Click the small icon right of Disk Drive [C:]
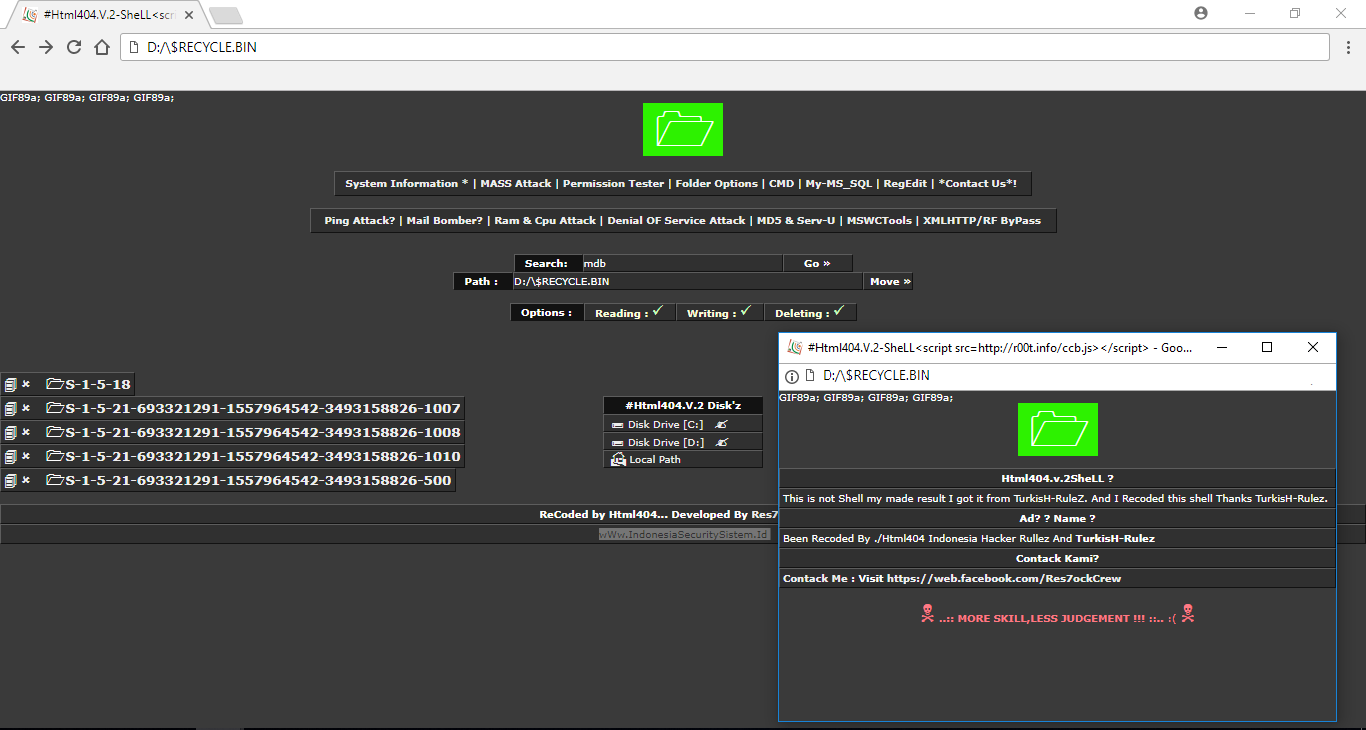This screenshot has height=730, width=1366. coord(722,425)
